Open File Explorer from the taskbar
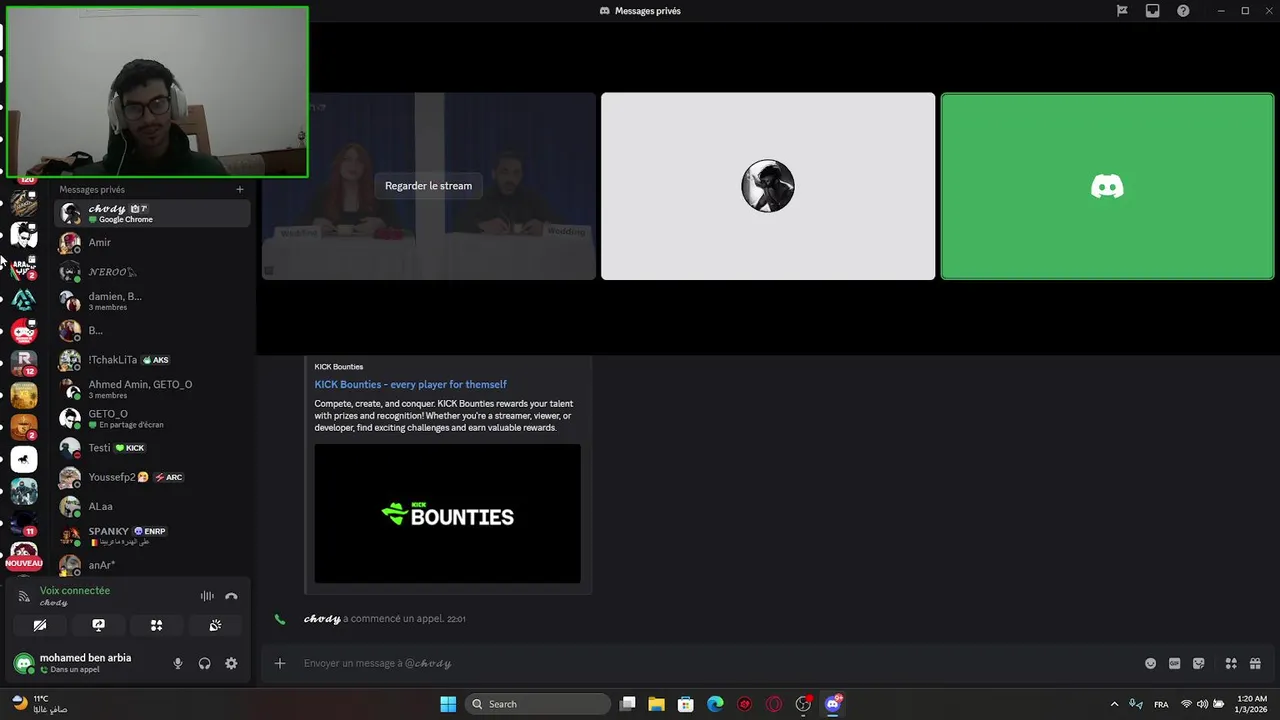 (x=656, y=704)
